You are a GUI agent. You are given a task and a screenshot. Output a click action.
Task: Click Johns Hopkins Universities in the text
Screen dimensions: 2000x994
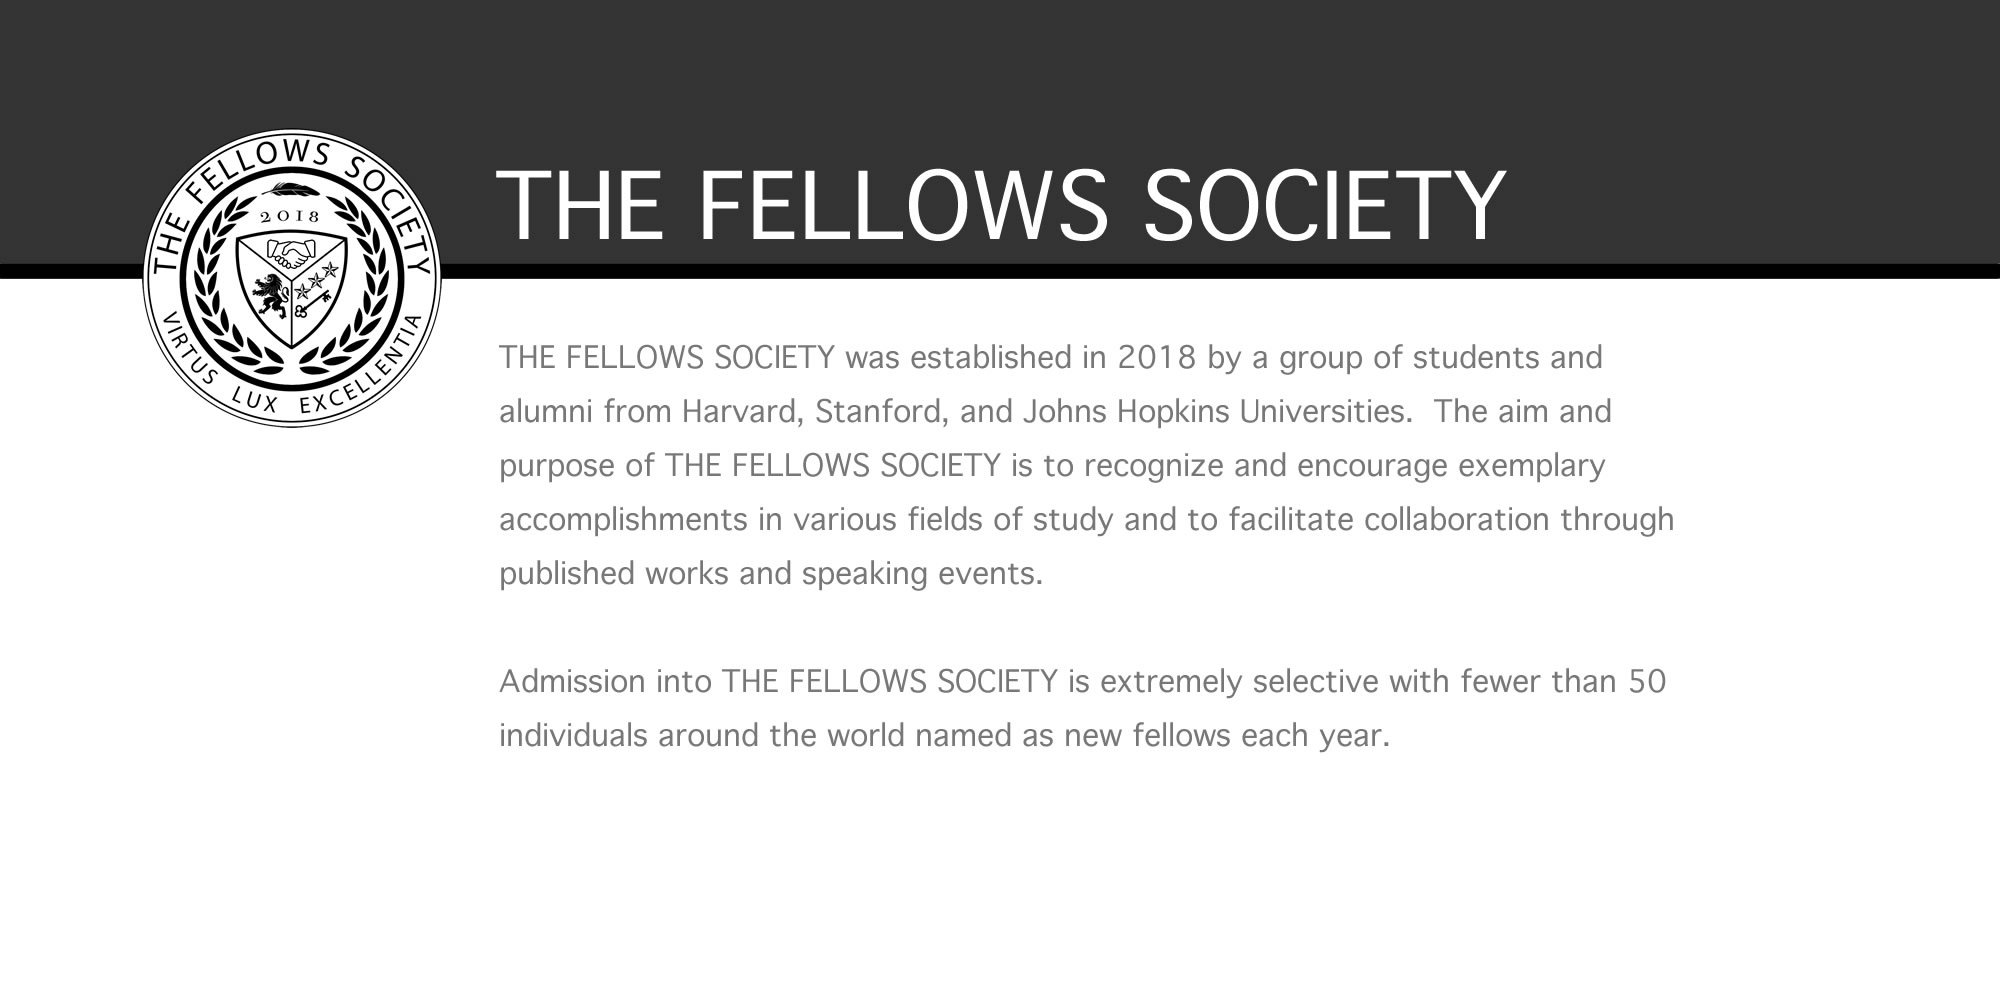pos(1200,412)
